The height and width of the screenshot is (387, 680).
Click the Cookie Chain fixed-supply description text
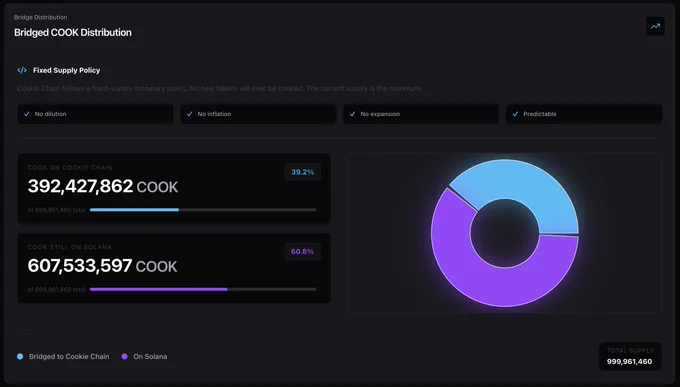pos(219,89)
